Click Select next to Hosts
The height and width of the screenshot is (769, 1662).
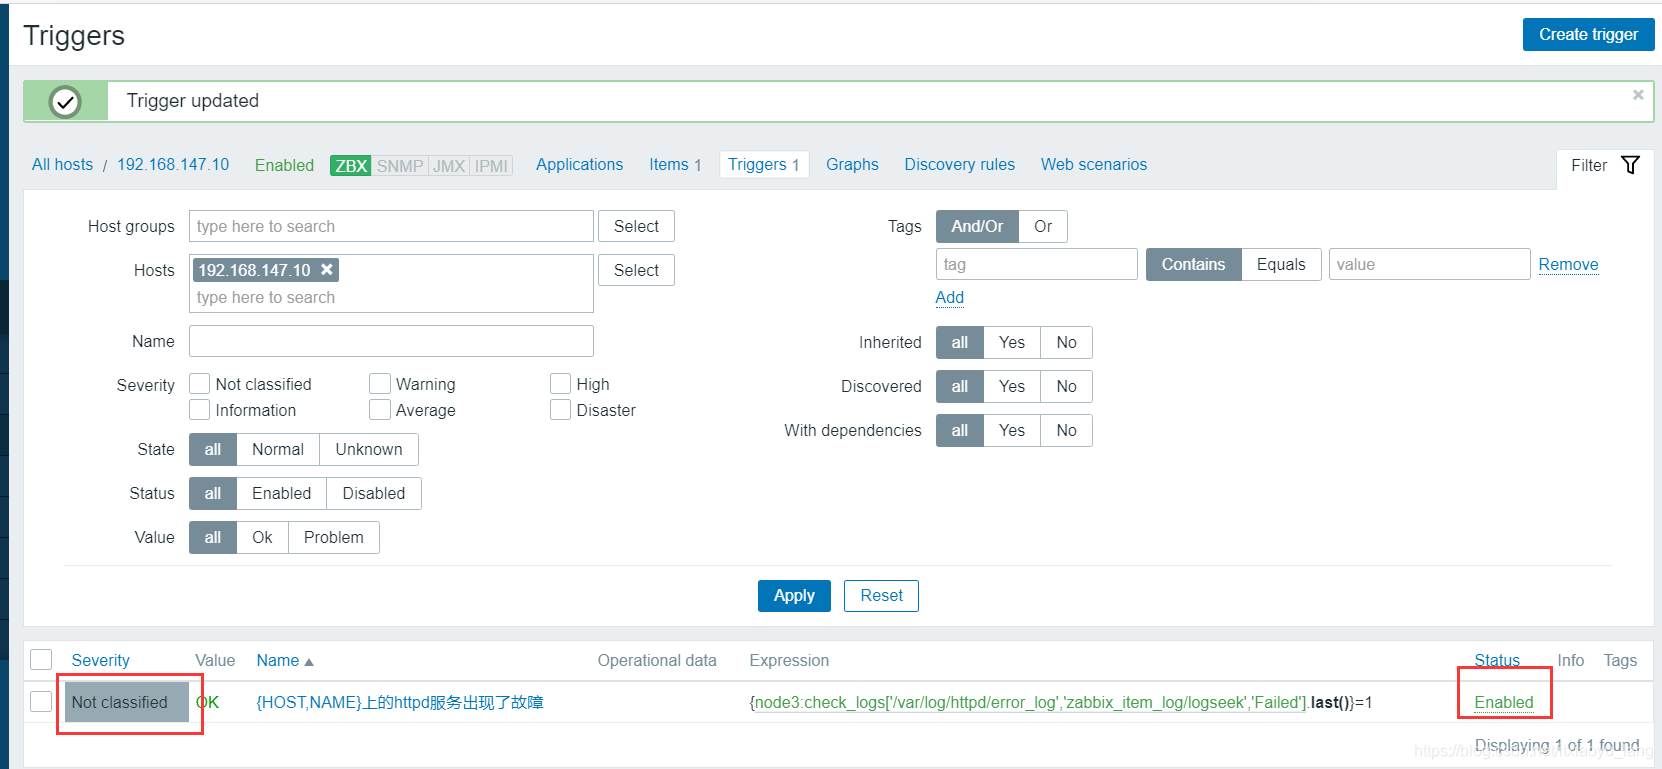point(636,270)
